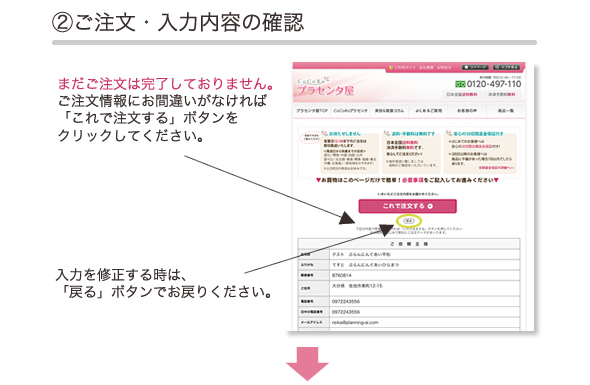
Task: Click the dark cart button in header
Action: click(x=506, y=67)
